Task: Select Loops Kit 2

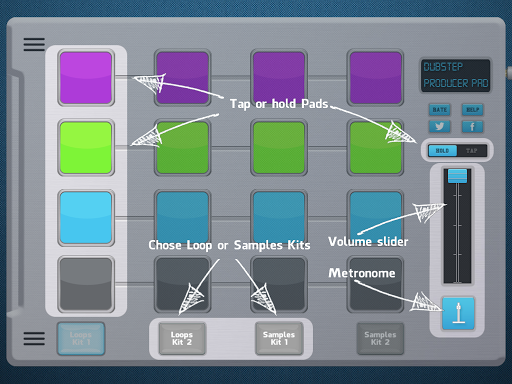Action: 182,338
